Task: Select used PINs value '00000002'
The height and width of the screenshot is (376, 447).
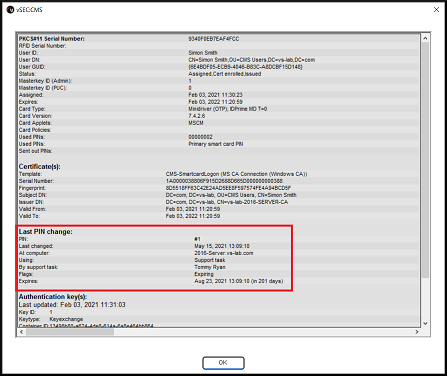Action: pyautogui.click(x=200, y=137)
